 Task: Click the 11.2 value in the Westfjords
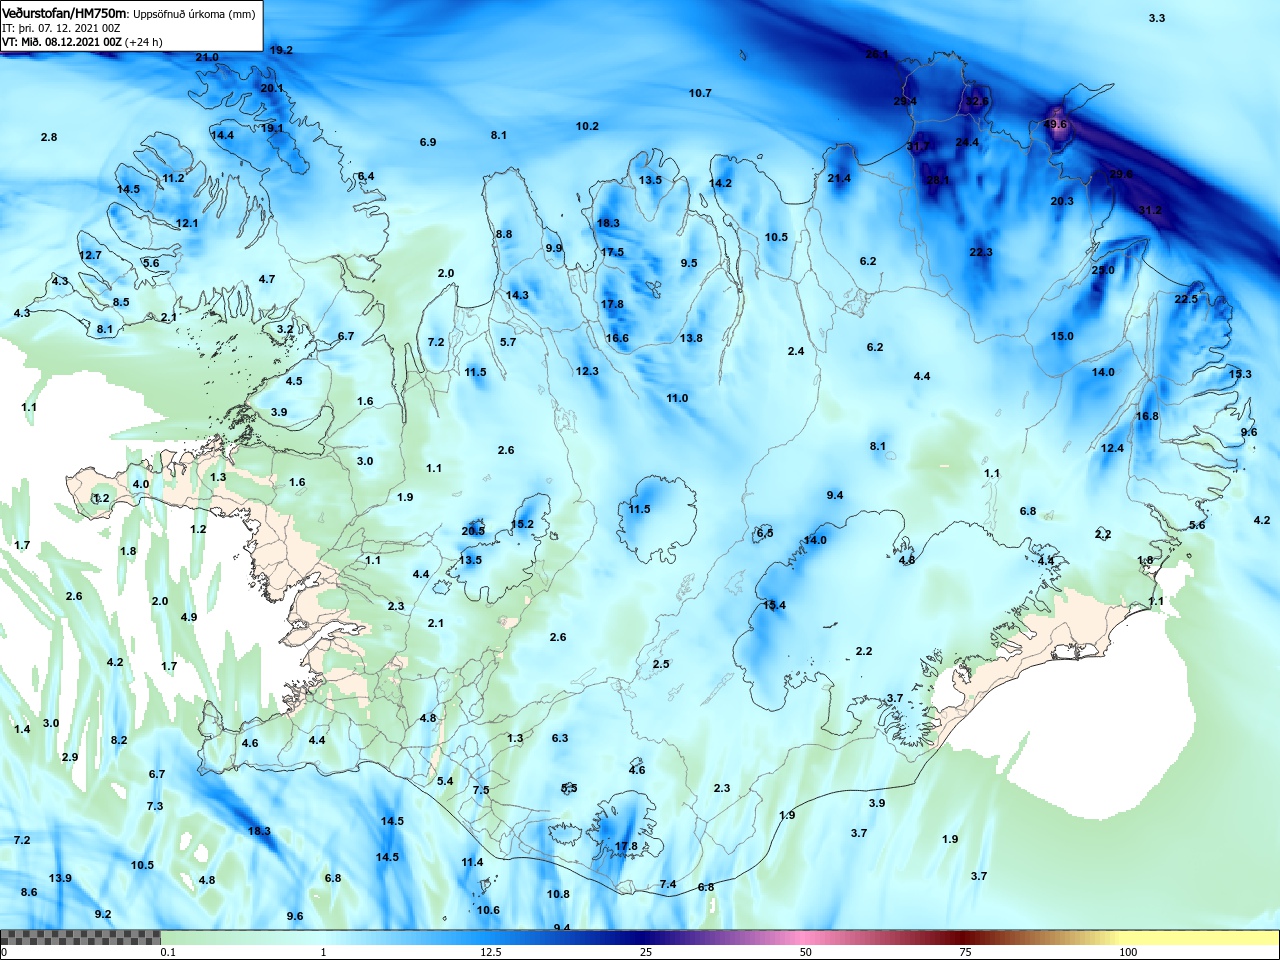pos(173,178)
